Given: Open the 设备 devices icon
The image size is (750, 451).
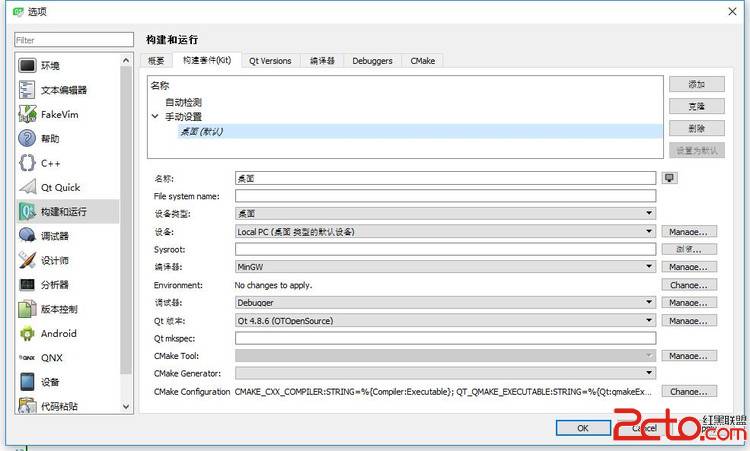Looking at the screenshot, I should [27, 382].
